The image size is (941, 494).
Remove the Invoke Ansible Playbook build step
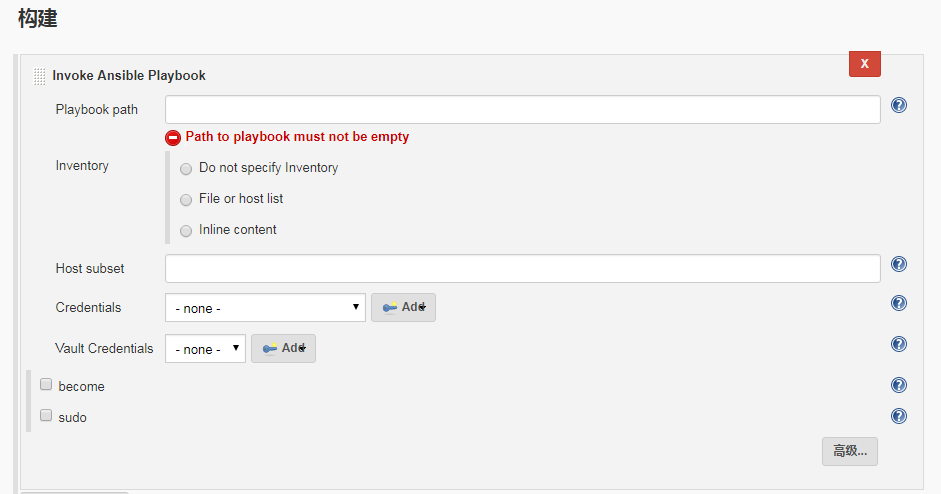tap(864, 64)
